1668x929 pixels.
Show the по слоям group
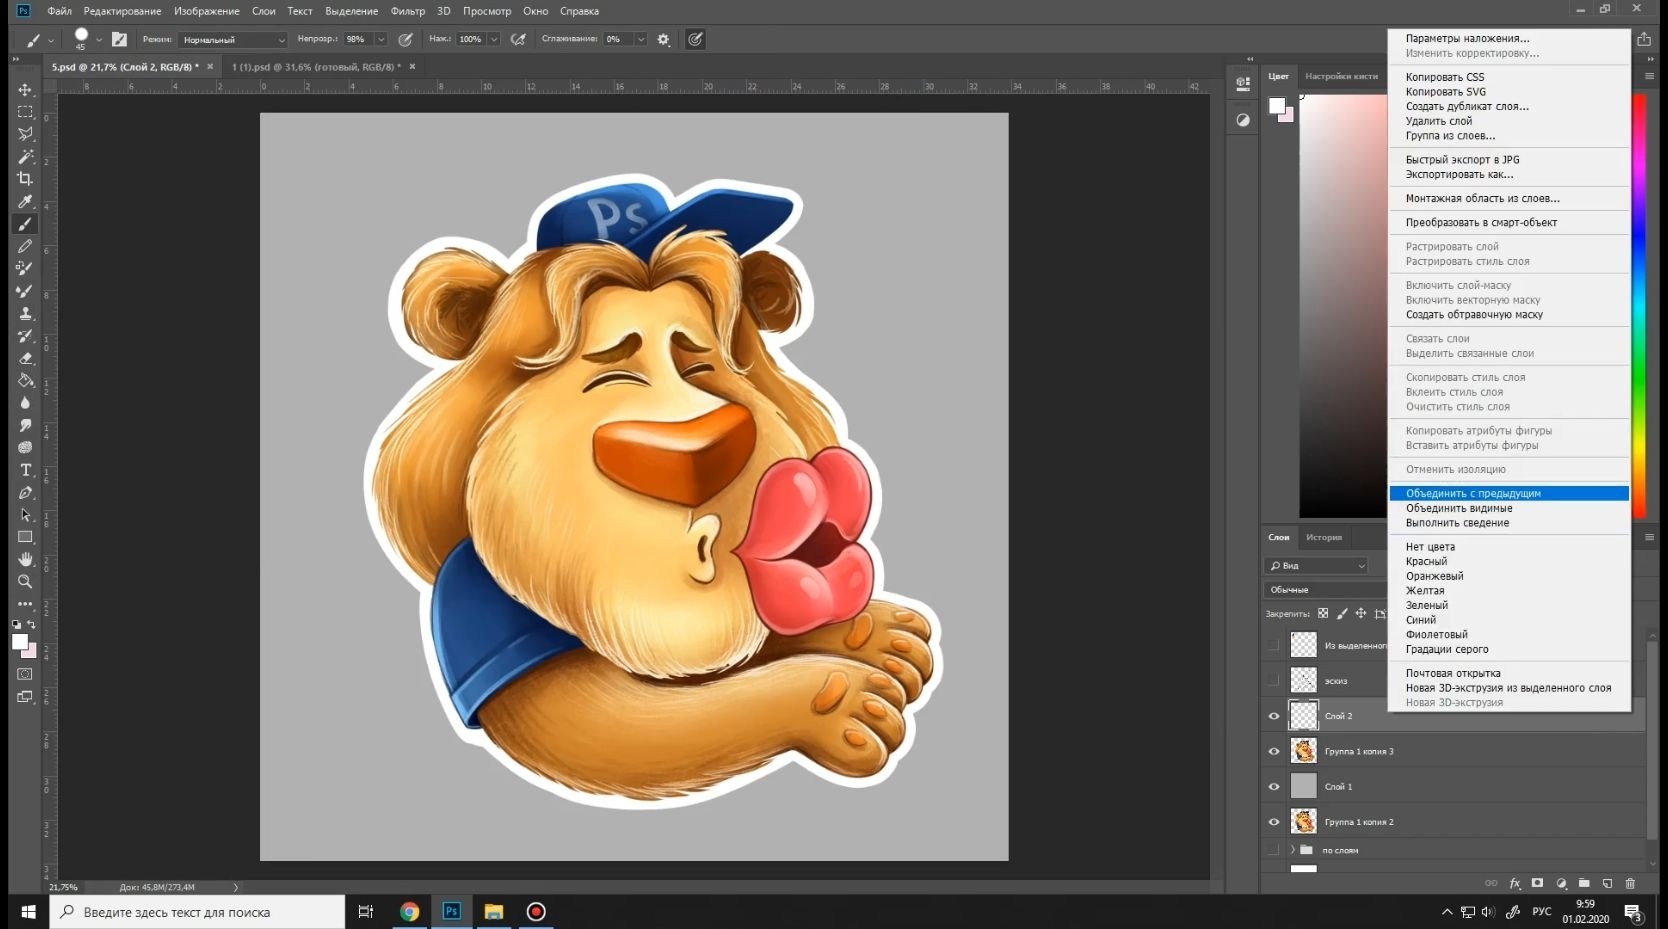tap(1274, 850)
